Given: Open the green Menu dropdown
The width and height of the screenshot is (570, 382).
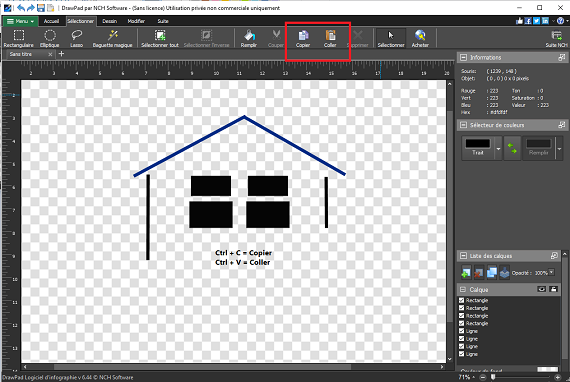Looking at the screenshot, I should click(x=20, y=21).
